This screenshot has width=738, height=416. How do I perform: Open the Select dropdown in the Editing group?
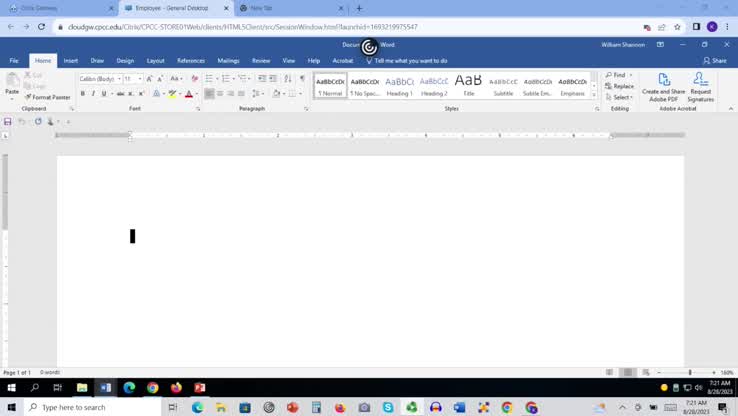pyautogui.click(x=619, y=97)
